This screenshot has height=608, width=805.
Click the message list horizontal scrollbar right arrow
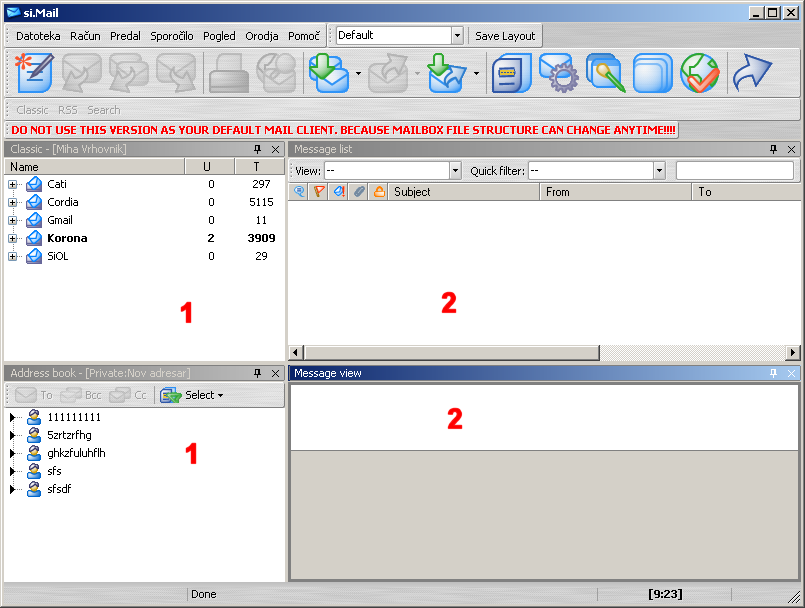(x=793, y=353)
